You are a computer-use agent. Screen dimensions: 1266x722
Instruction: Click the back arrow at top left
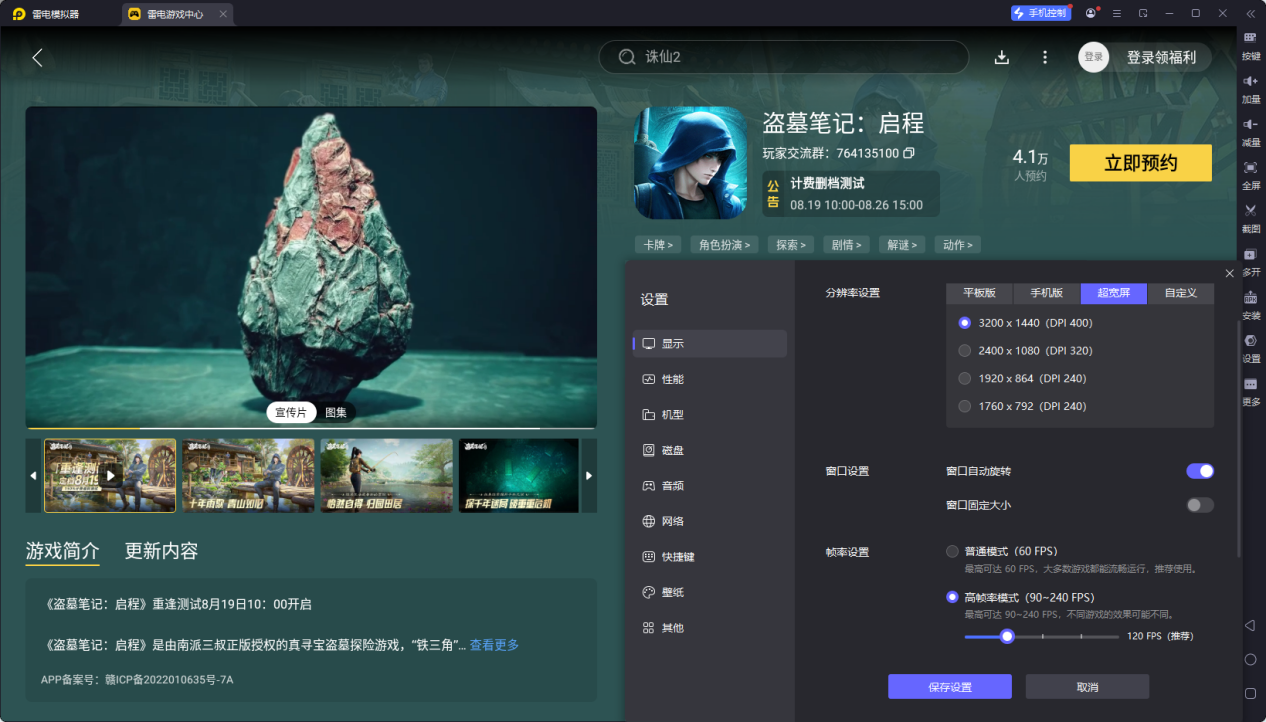click(37, 58)
